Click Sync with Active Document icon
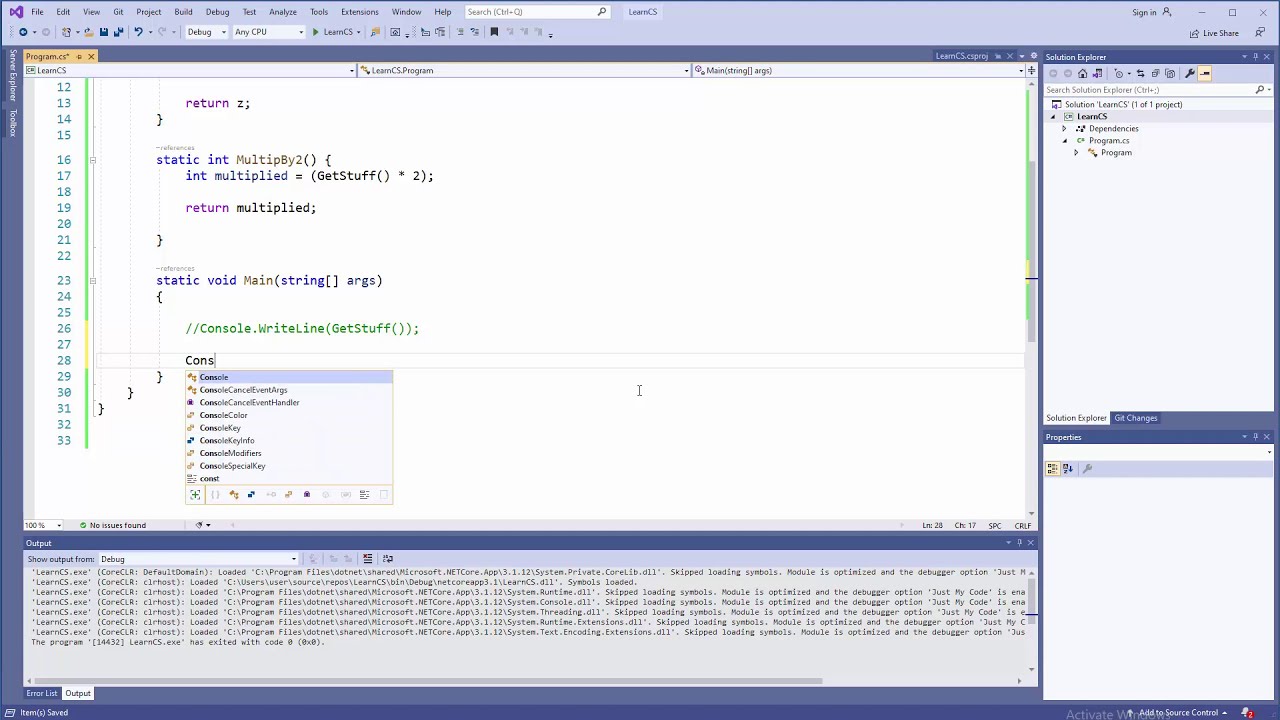Image resolution: width=1280 pixels, height=720 pixels. [x=1141, y=73]
